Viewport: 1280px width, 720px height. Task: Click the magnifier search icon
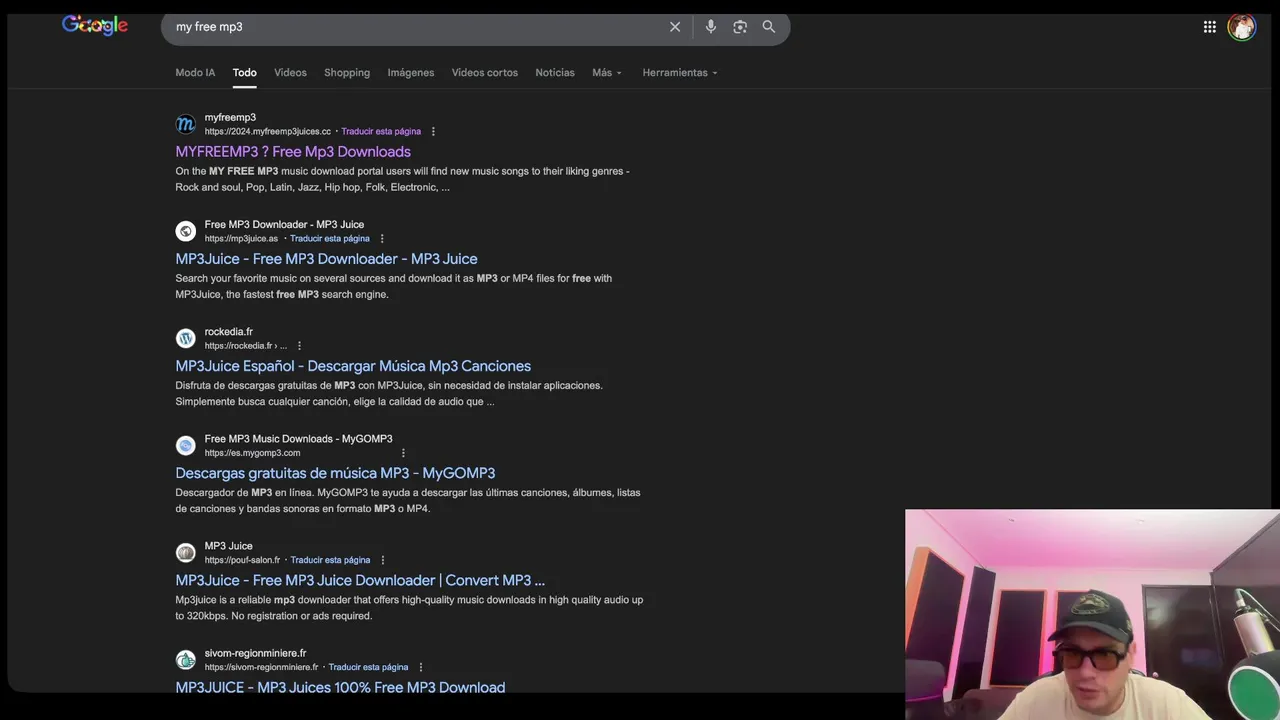click(x=769, y=27)
